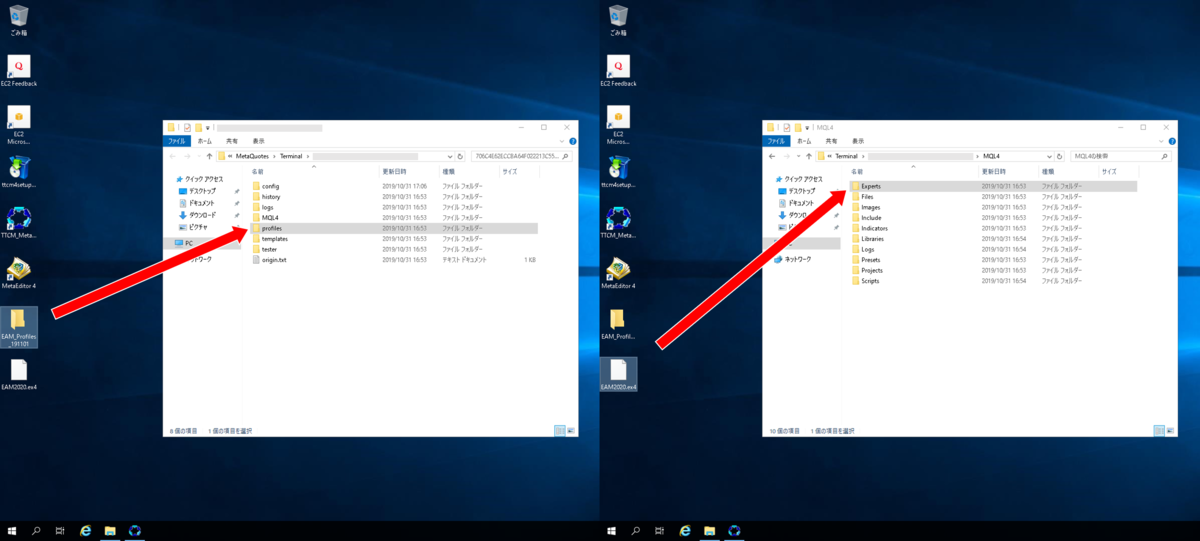
Task: Open 表示 tab in MQL4 window
Action: pyautogui.click(x=859, y=142)
